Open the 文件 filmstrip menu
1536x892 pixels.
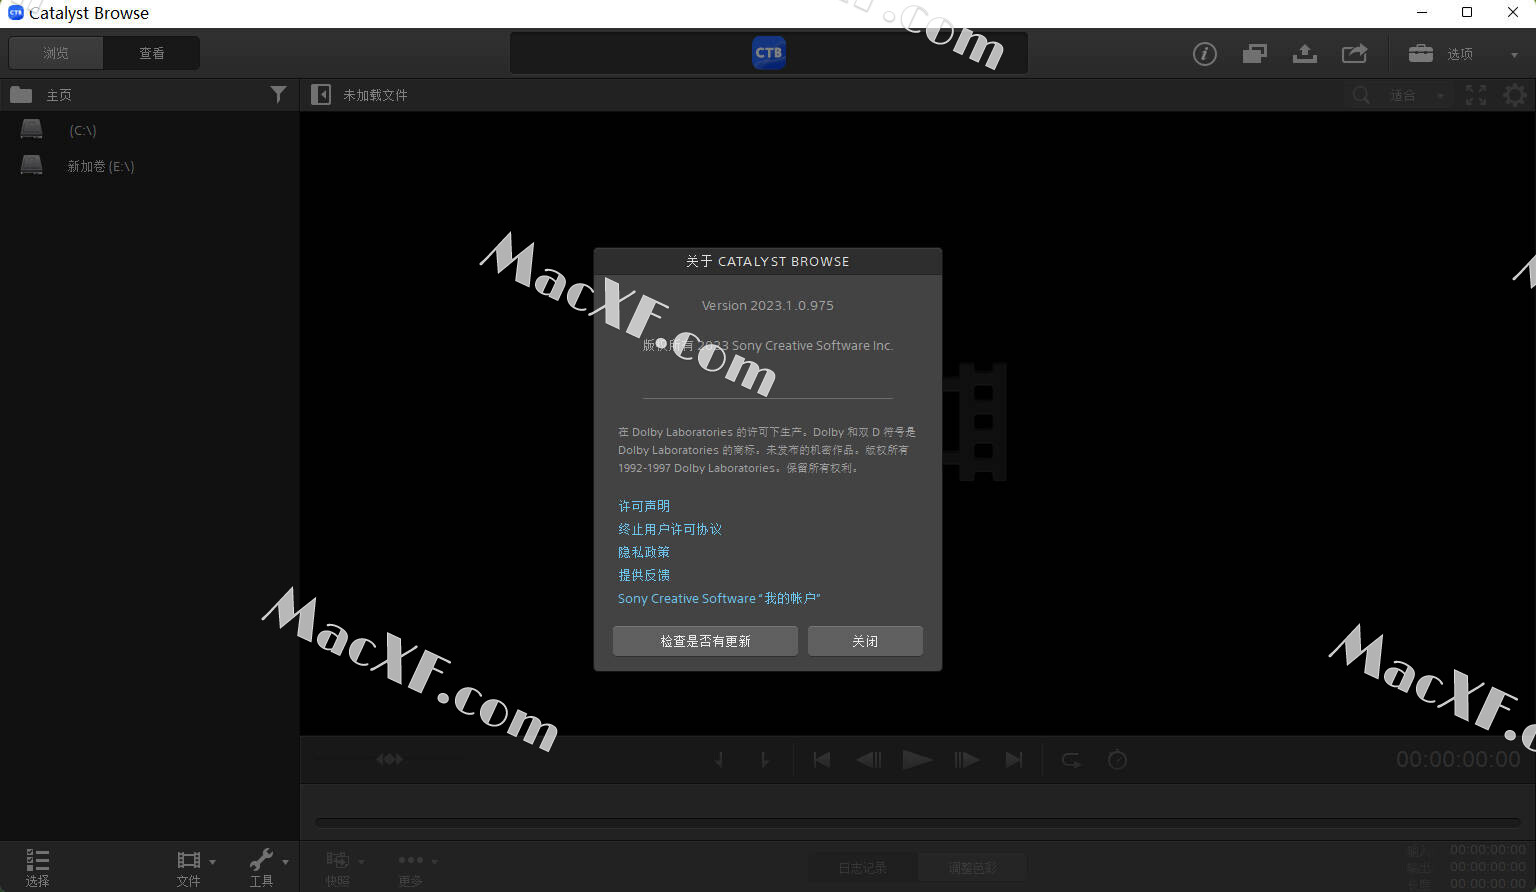[x=195, y=867]
